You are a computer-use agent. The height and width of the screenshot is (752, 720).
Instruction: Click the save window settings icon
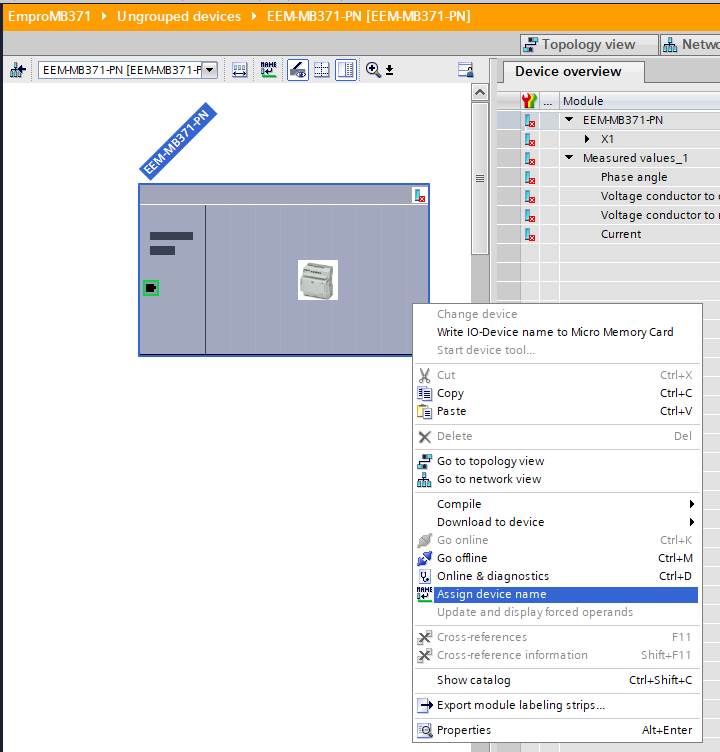(465, 70)
